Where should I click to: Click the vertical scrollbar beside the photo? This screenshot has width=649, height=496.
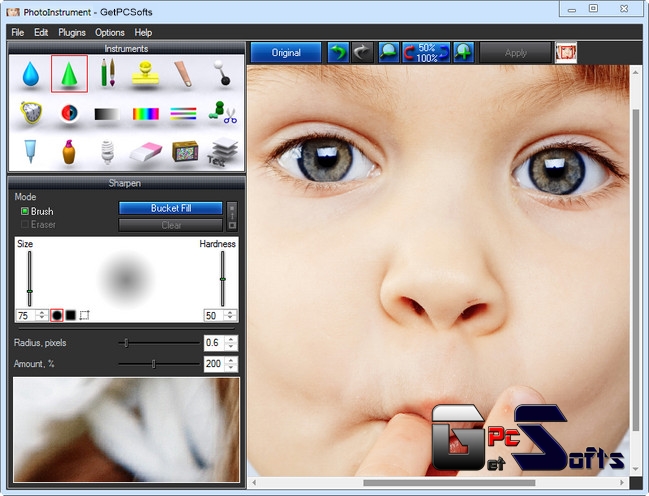click(636, 270)
